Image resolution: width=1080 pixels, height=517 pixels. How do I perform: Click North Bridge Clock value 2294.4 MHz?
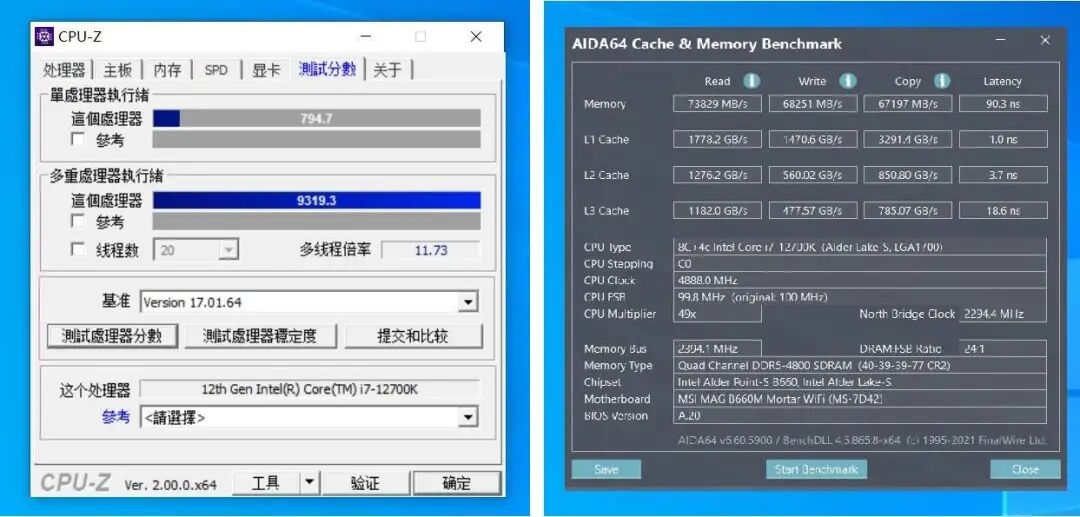point(1003,313)
